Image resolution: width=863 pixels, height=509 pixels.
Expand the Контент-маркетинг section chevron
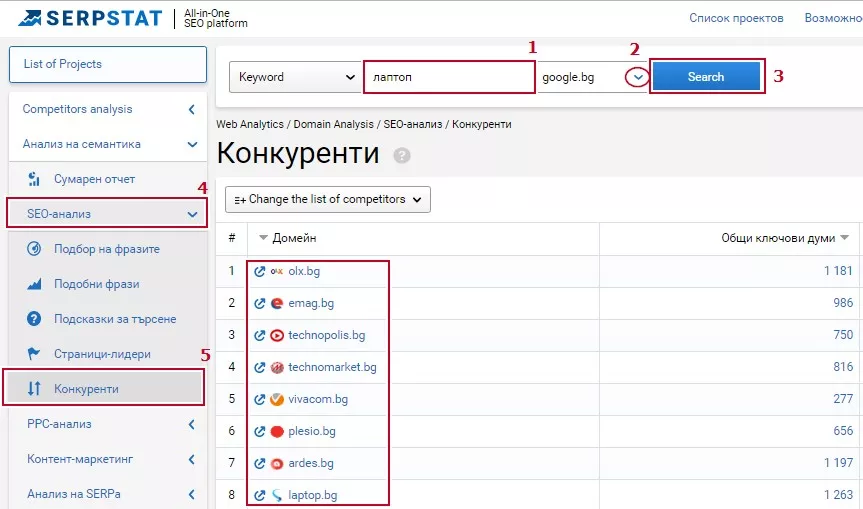[x=192, y=459]
